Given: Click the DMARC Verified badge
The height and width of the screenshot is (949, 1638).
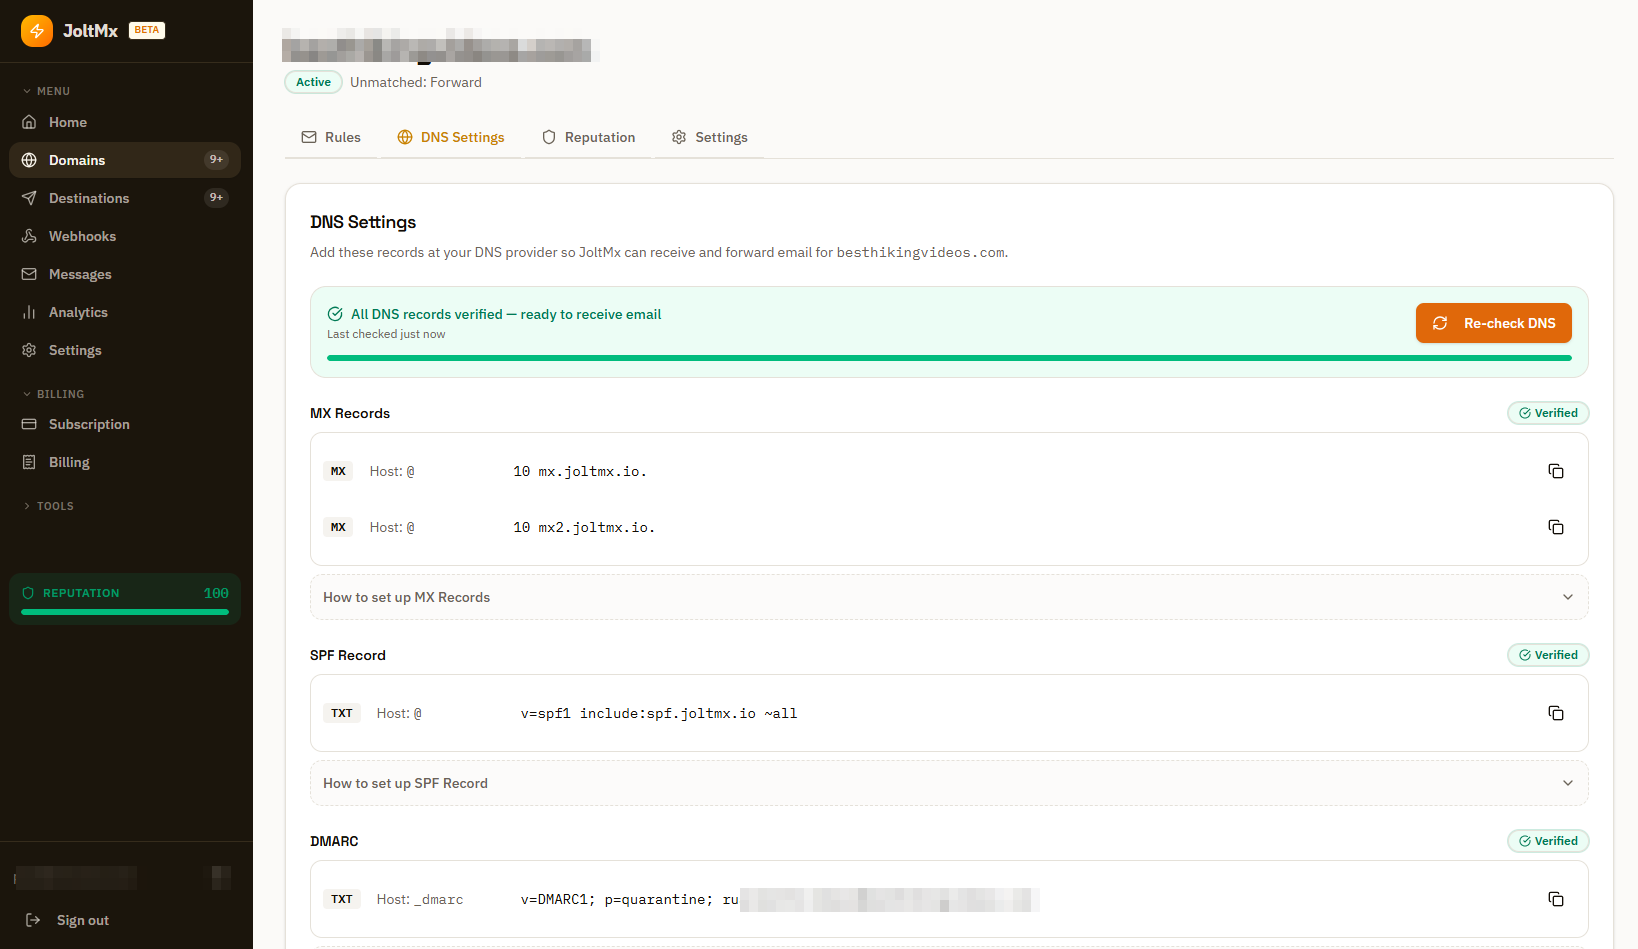Looking at the screenshot, I should pyautogui.click(x=1548, y=841).
